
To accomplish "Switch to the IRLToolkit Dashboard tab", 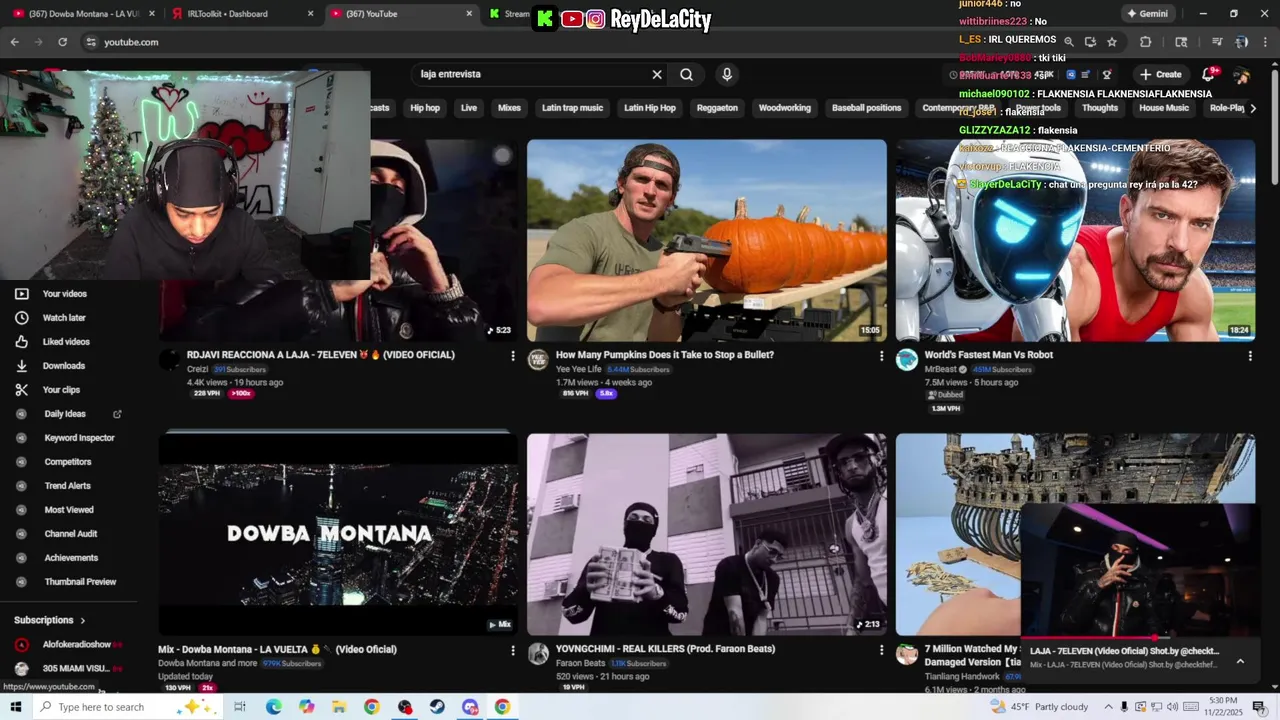I will click(238, 14).
